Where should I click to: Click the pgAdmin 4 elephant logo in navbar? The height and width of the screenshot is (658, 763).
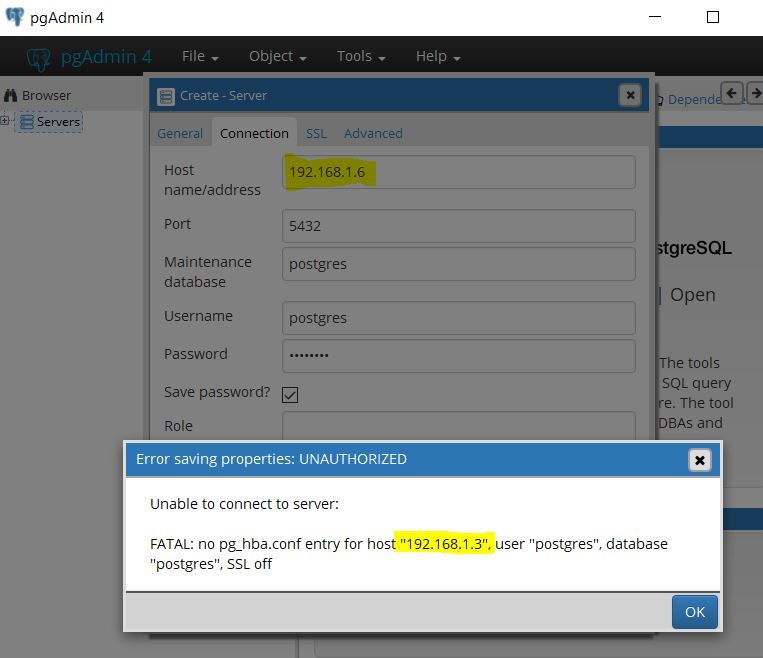[38, 59]
